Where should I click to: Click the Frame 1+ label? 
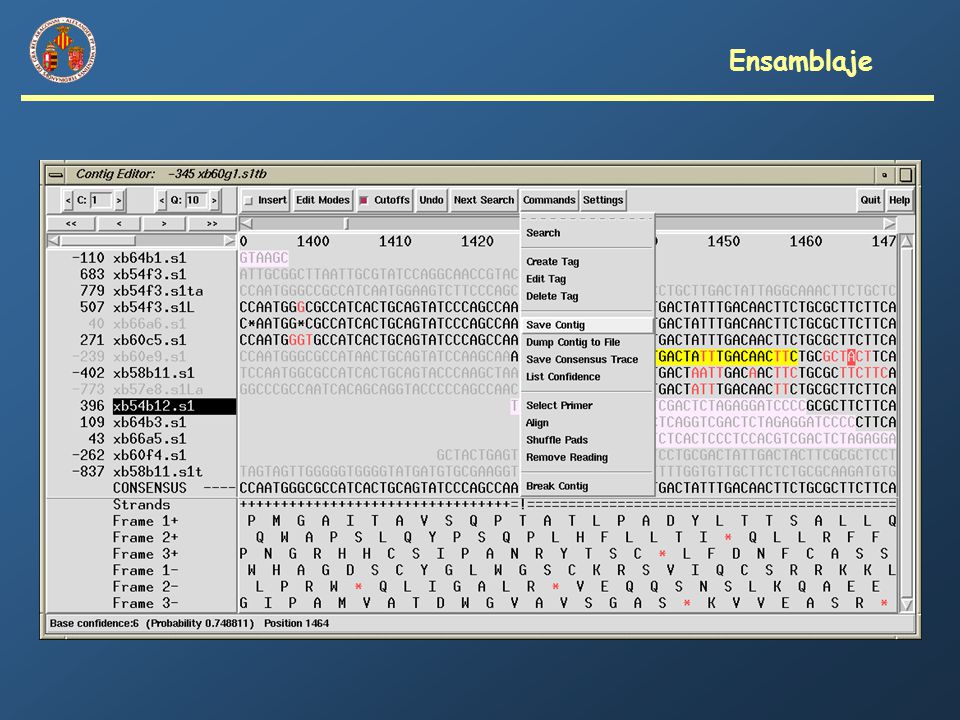146,521
